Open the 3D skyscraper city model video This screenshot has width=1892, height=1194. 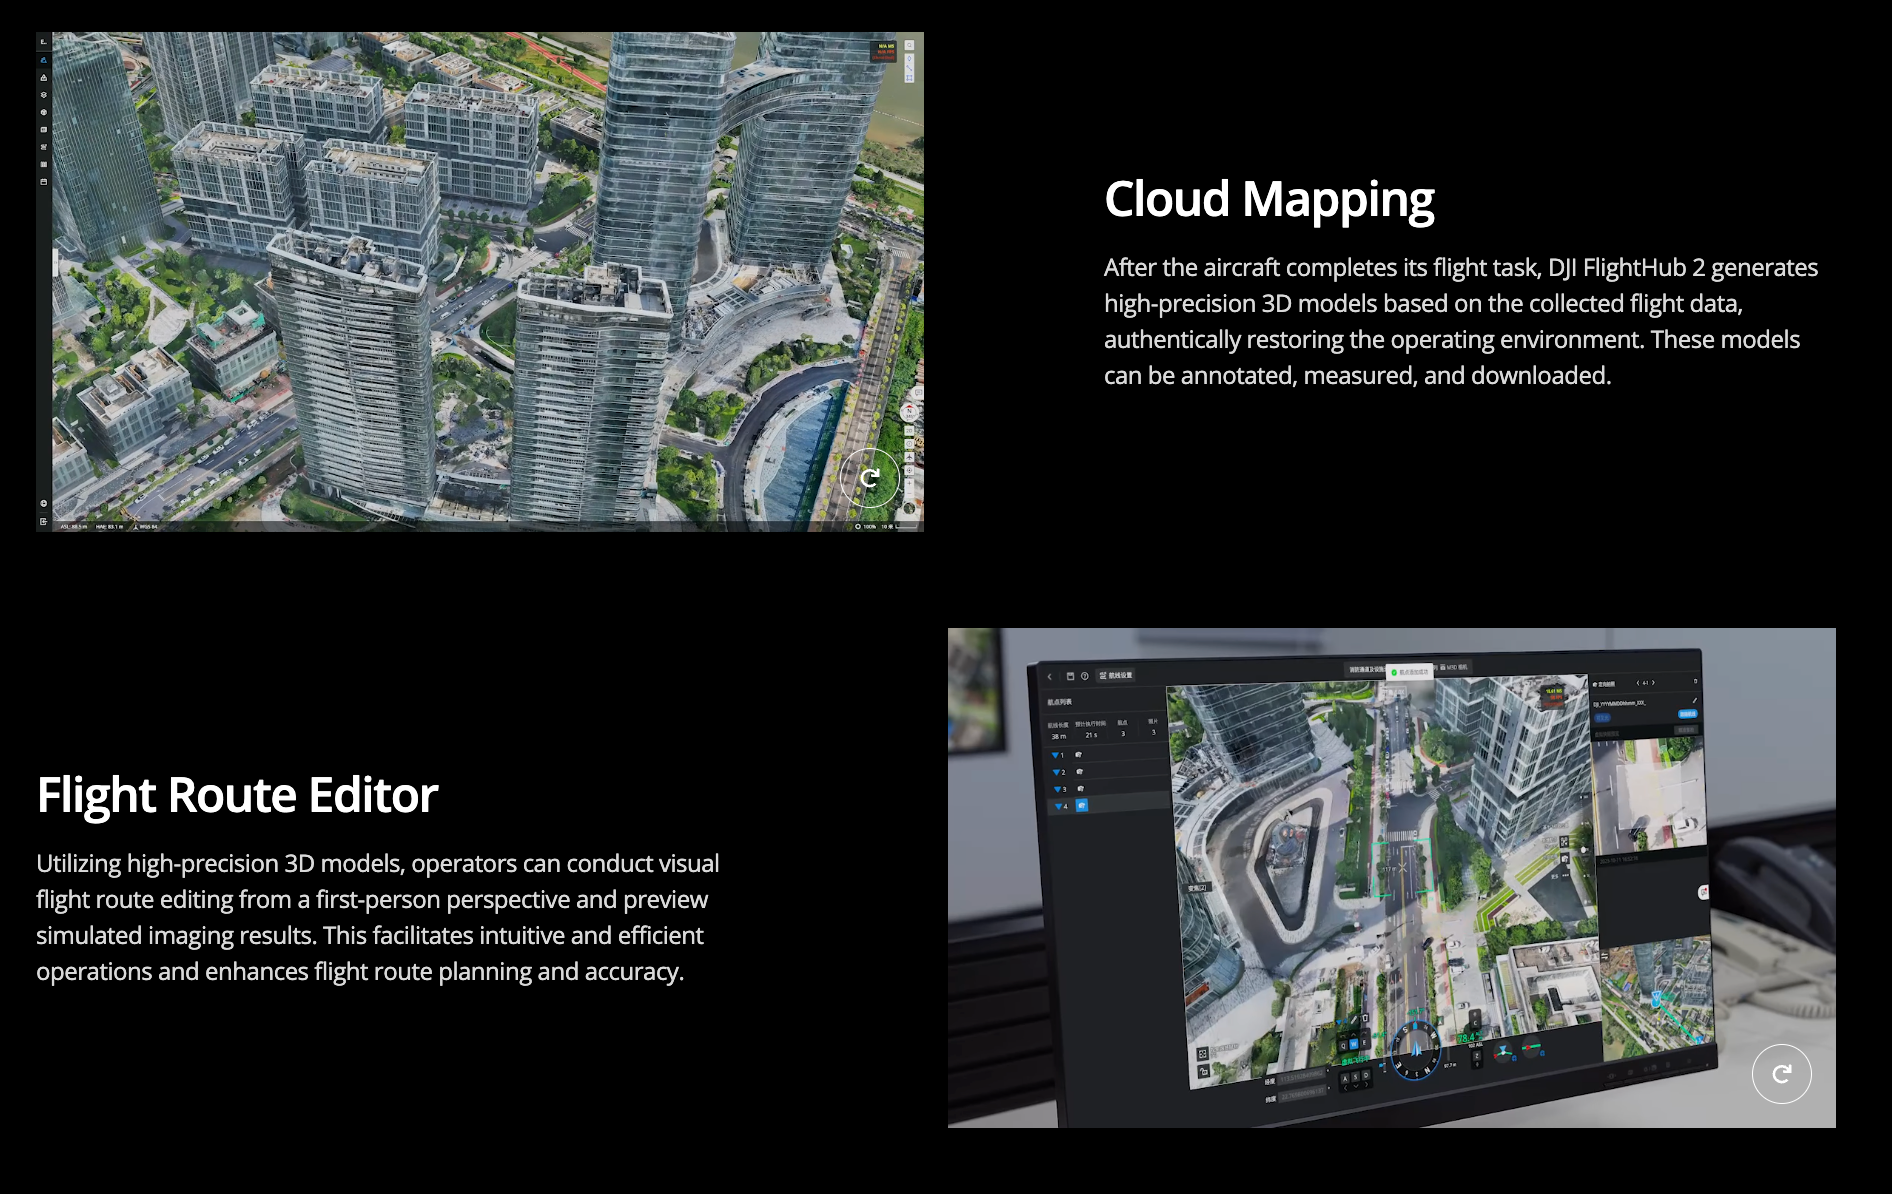point(480,282)
